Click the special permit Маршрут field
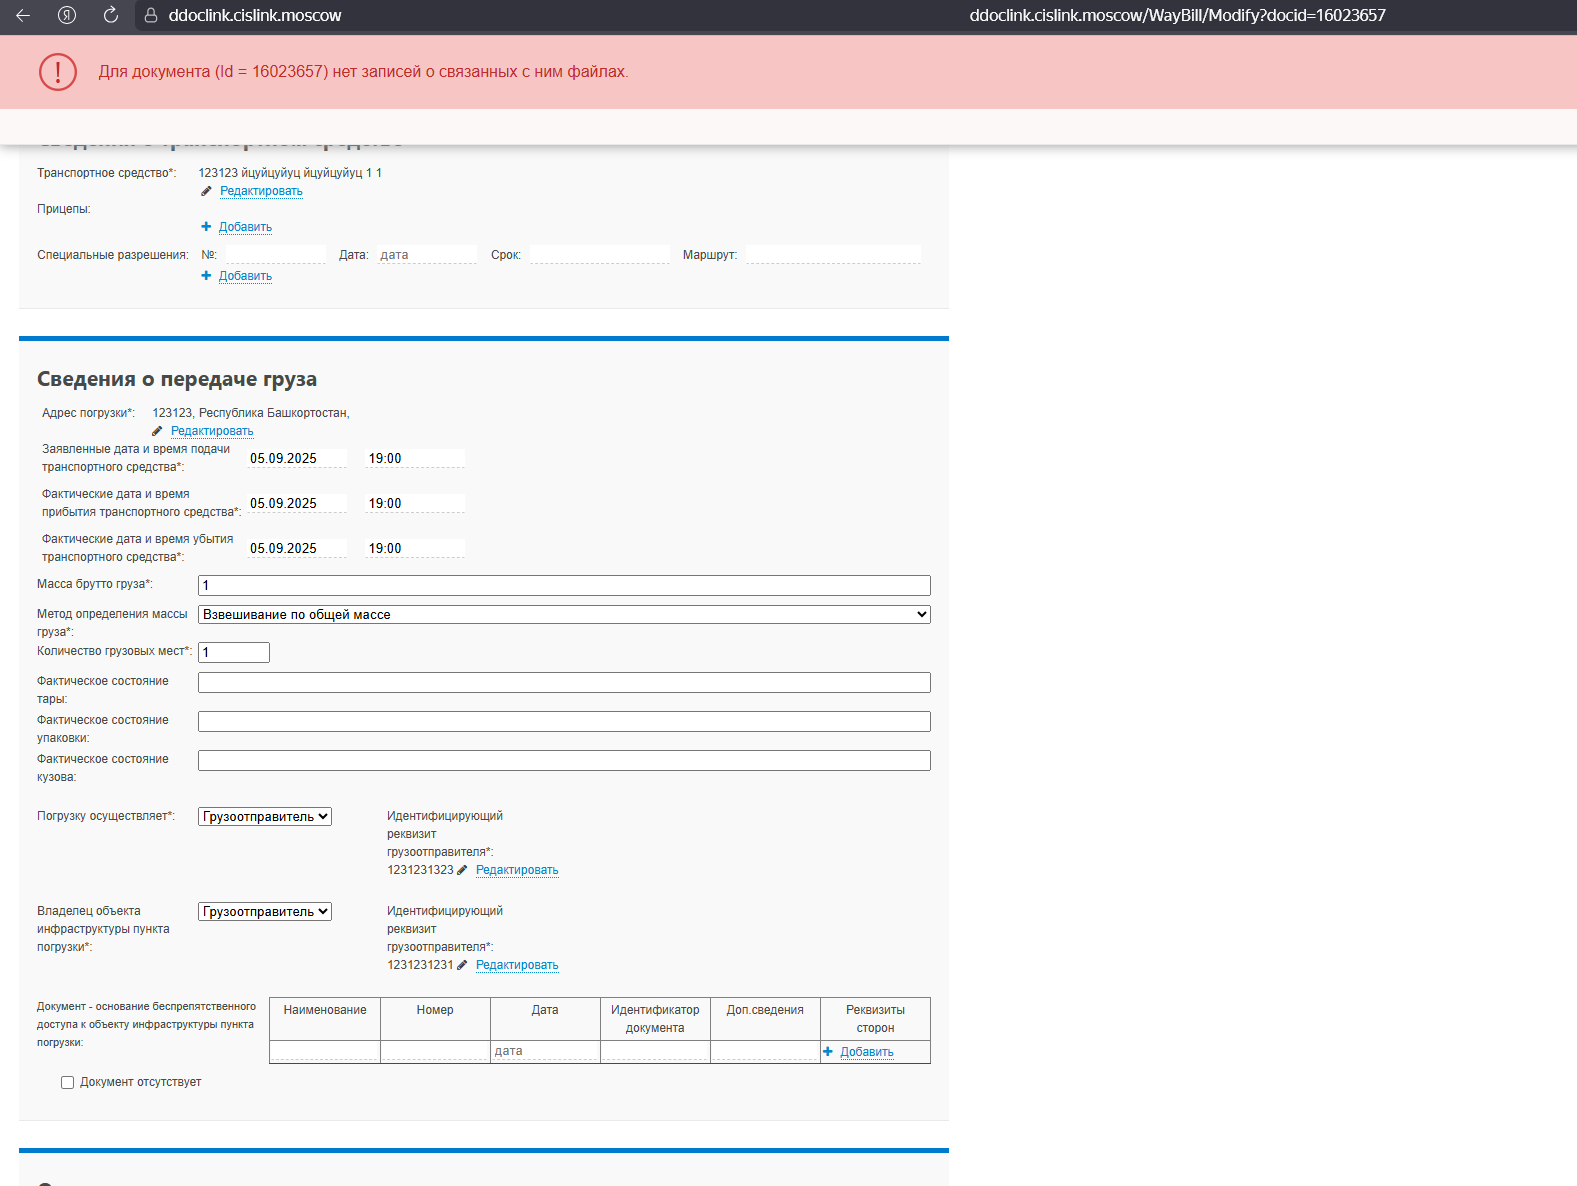Screen dimensions: 1577x1186 tap(833, 255)
